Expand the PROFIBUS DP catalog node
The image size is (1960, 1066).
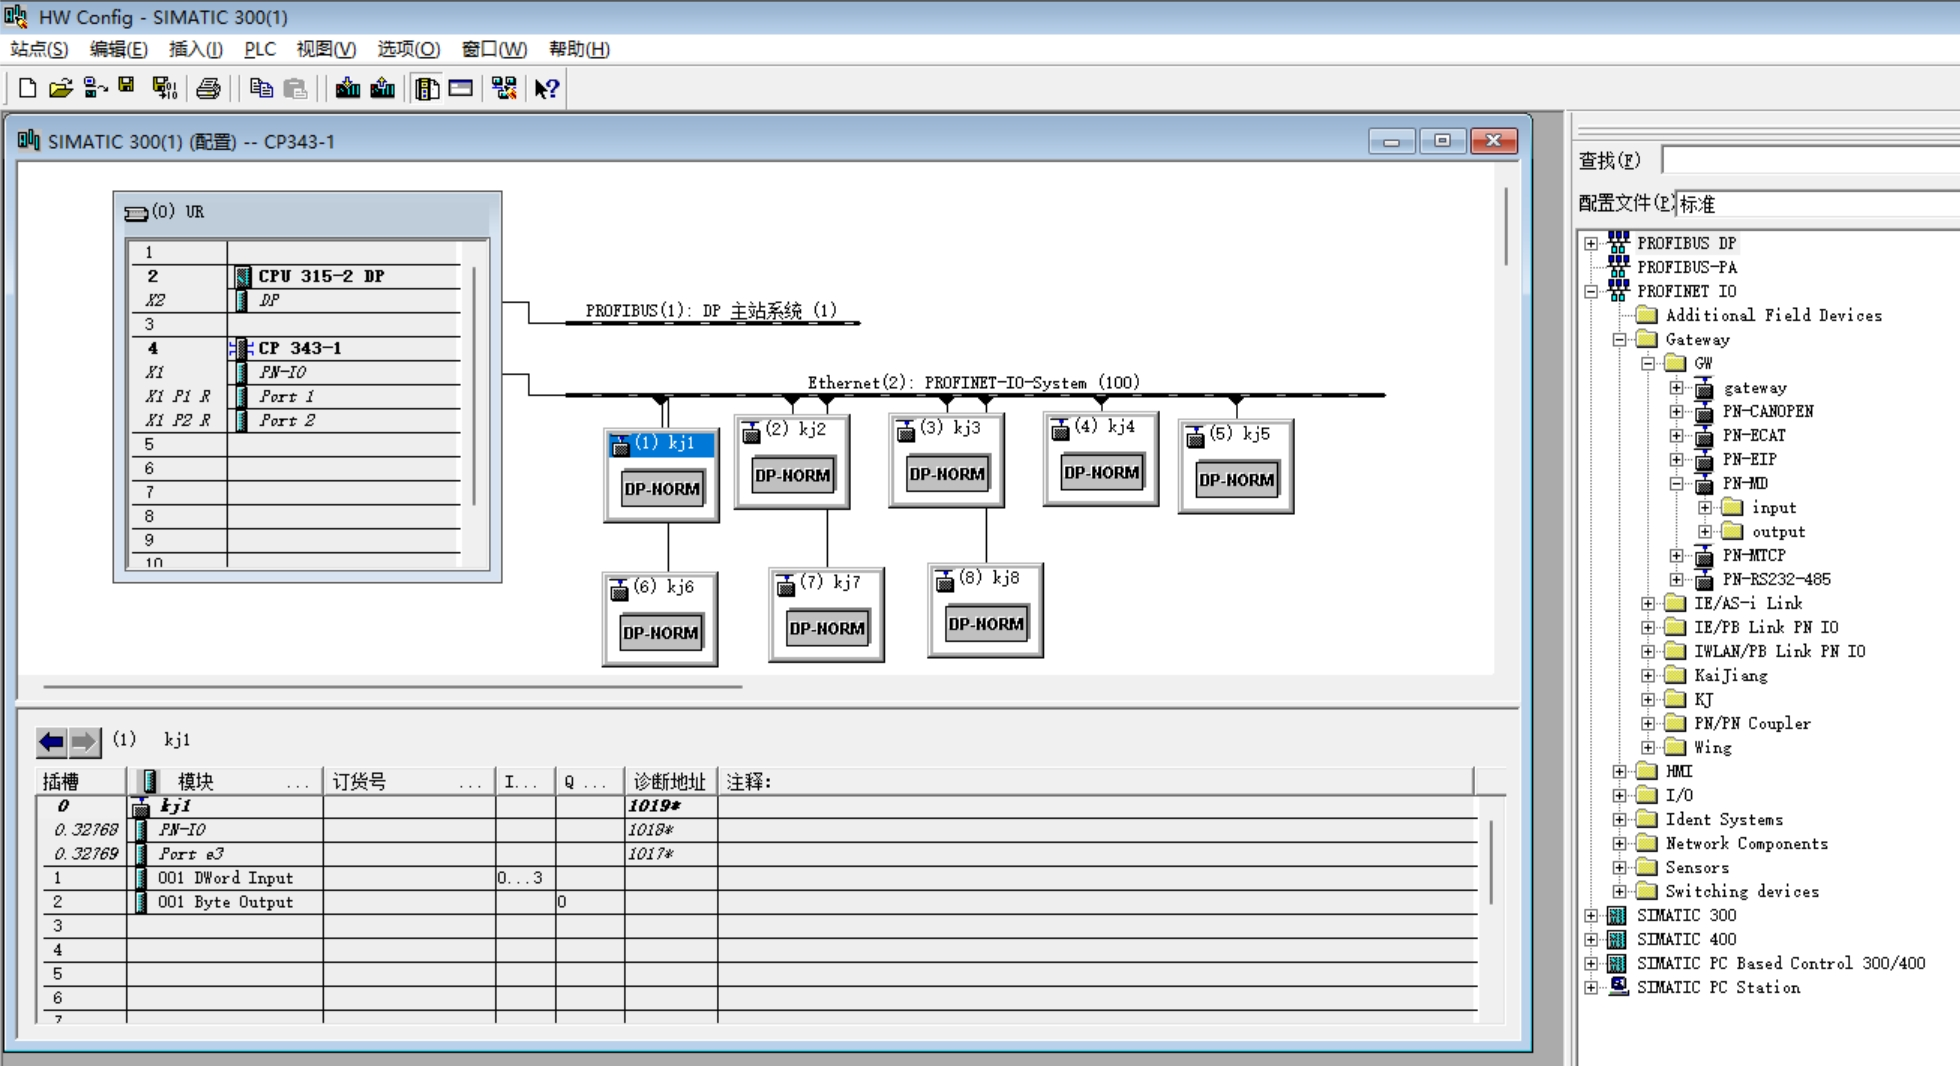tap(1591, 243)
